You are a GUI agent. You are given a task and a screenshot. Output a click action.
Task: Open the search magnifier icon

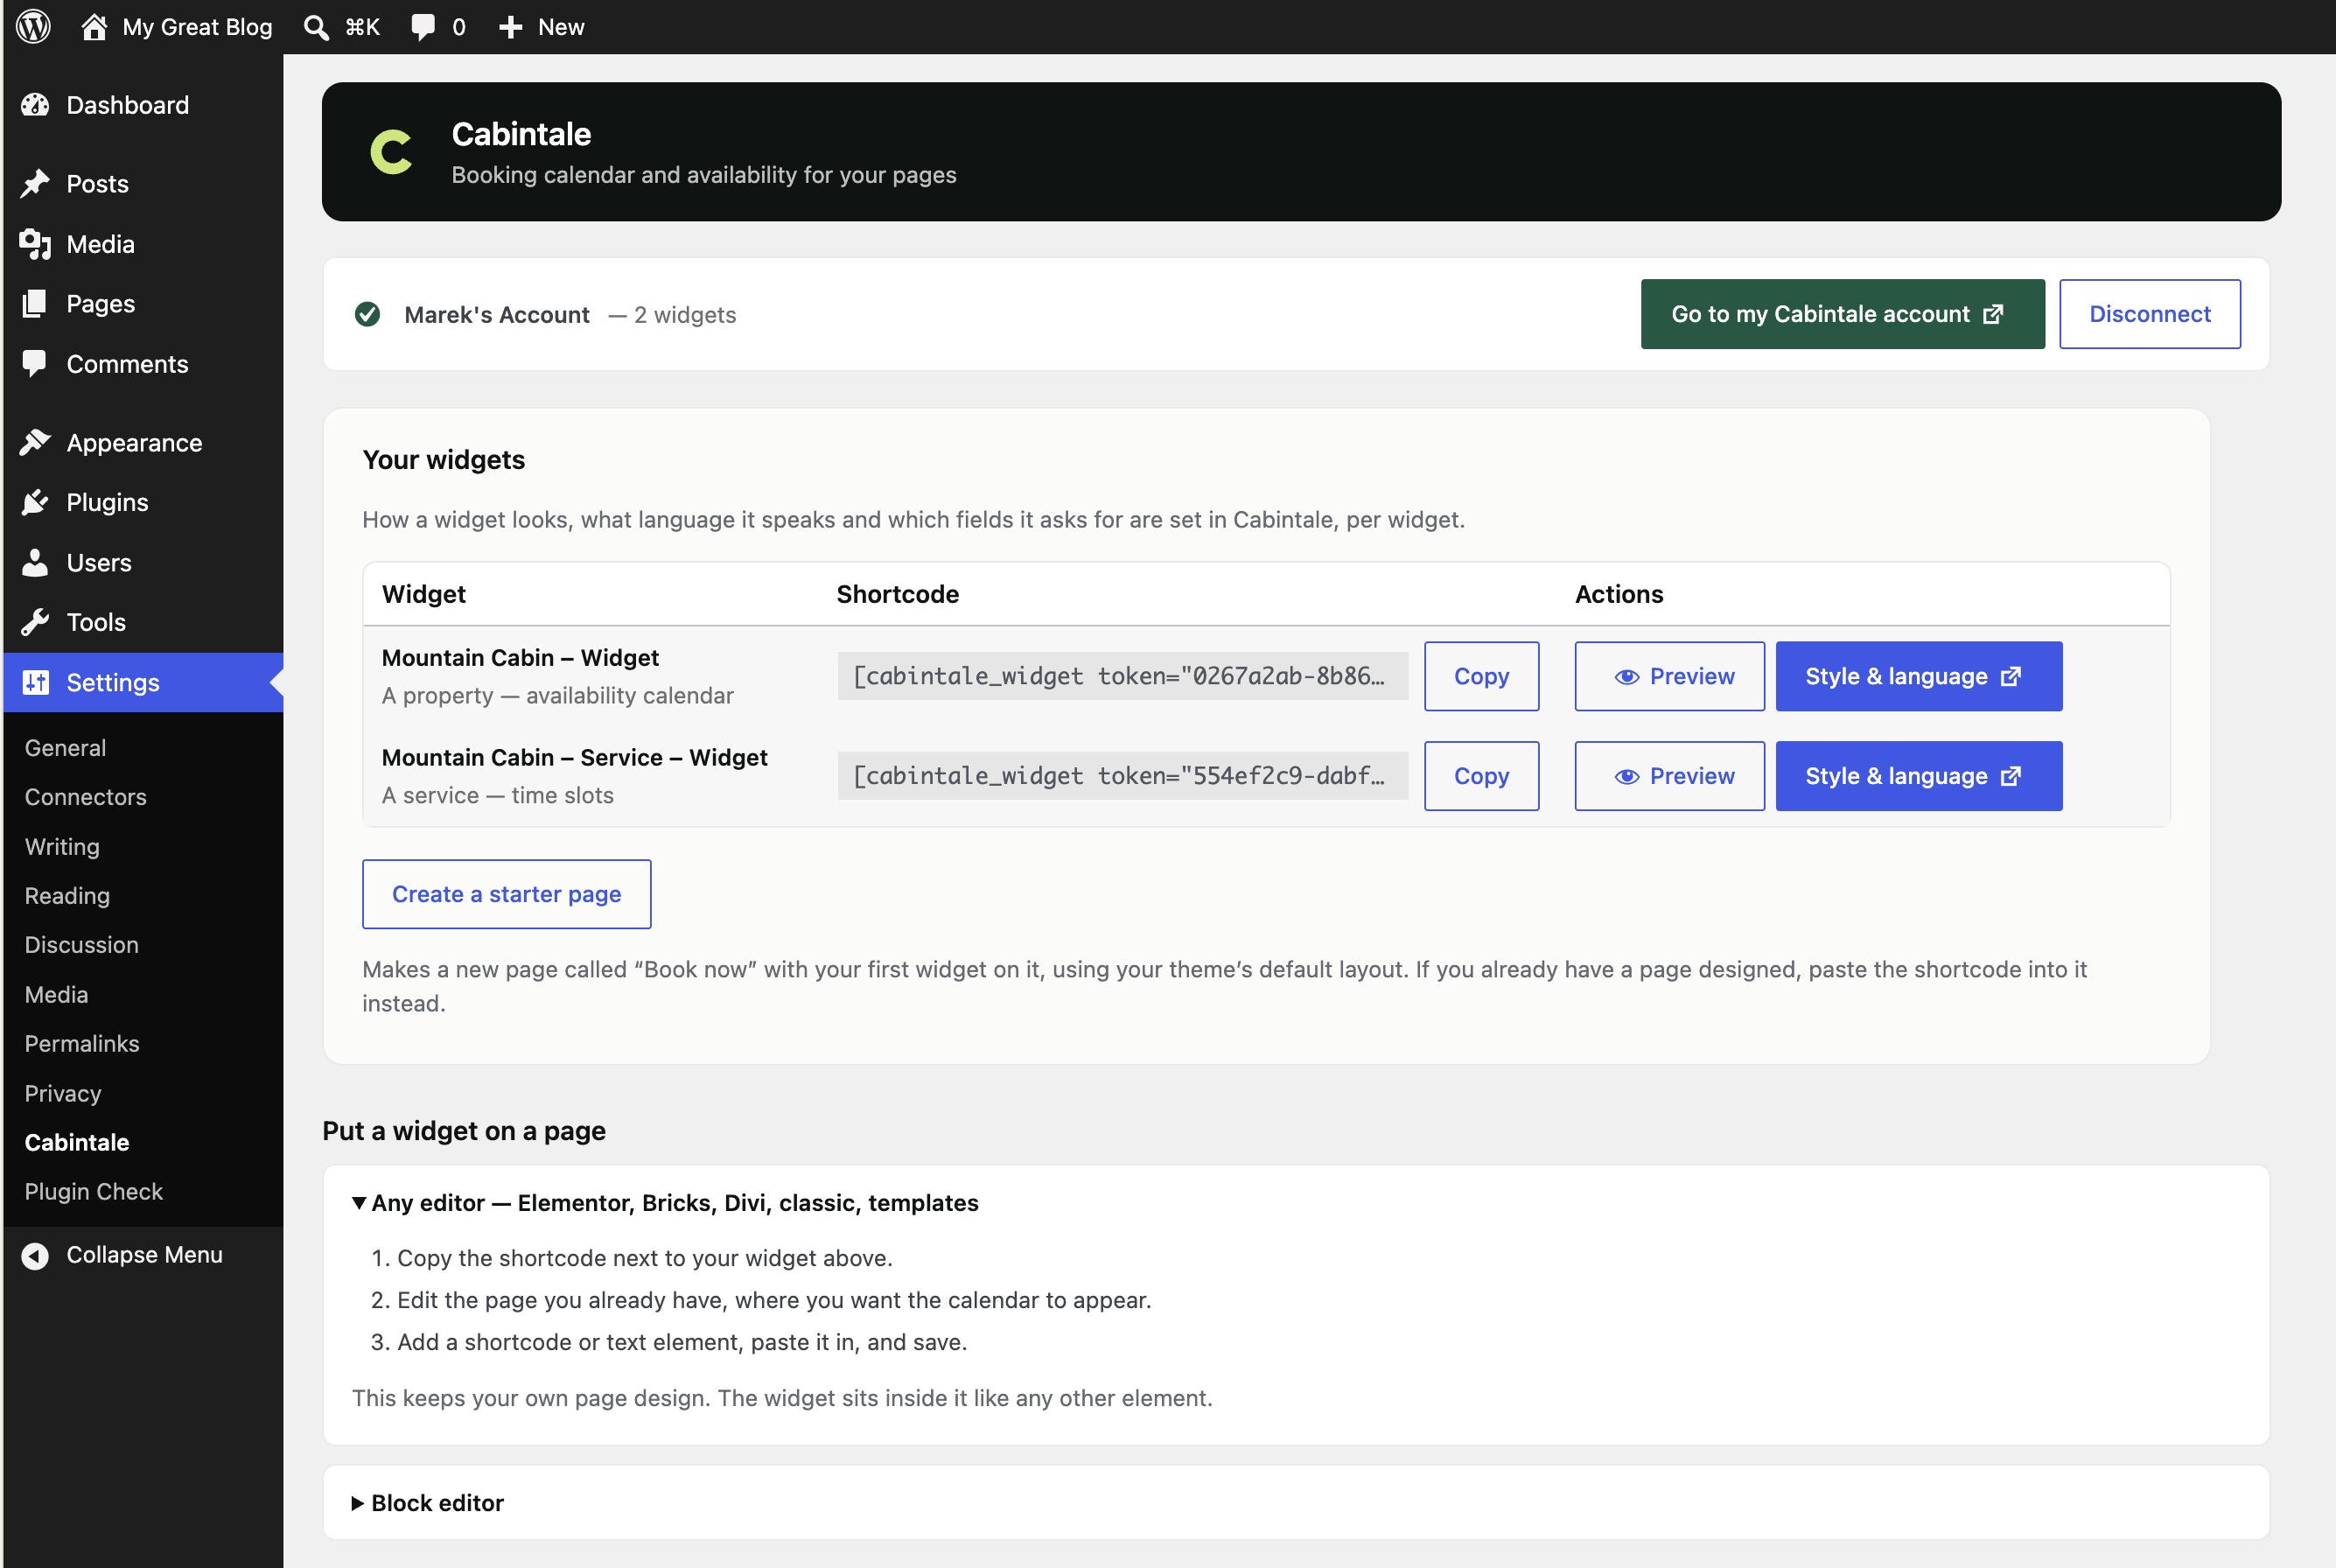pos(316,27)
